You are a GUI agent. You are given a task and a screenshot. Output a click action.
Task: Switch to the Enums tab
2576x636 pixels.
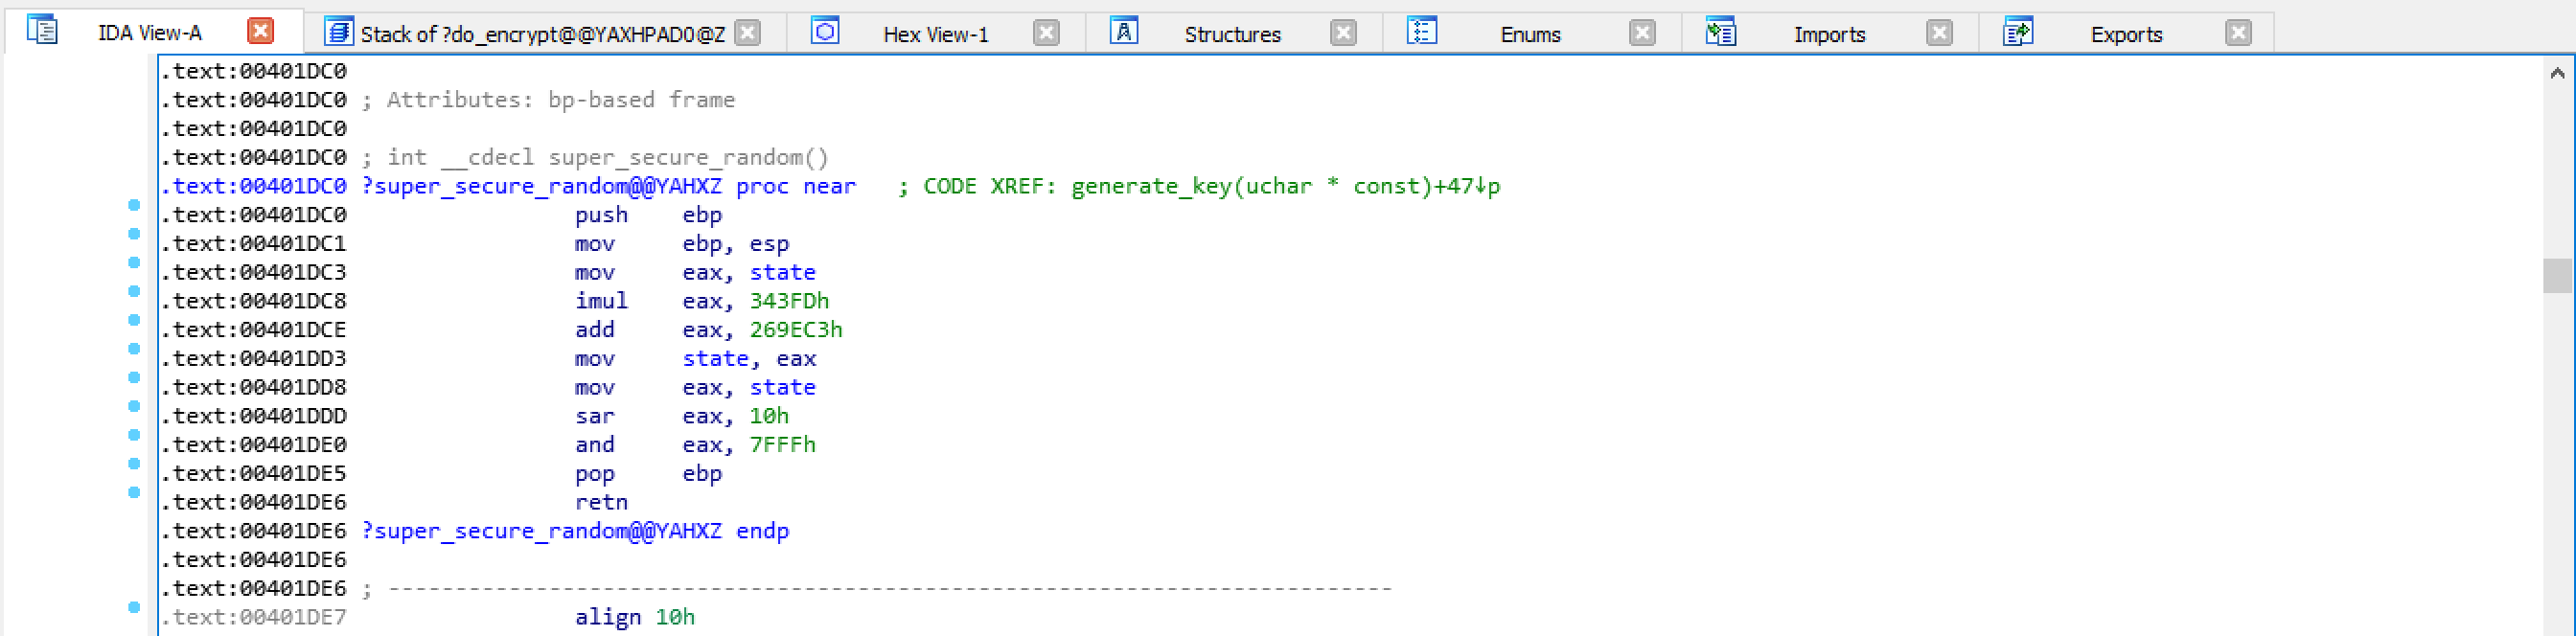tap(1530, 34)
